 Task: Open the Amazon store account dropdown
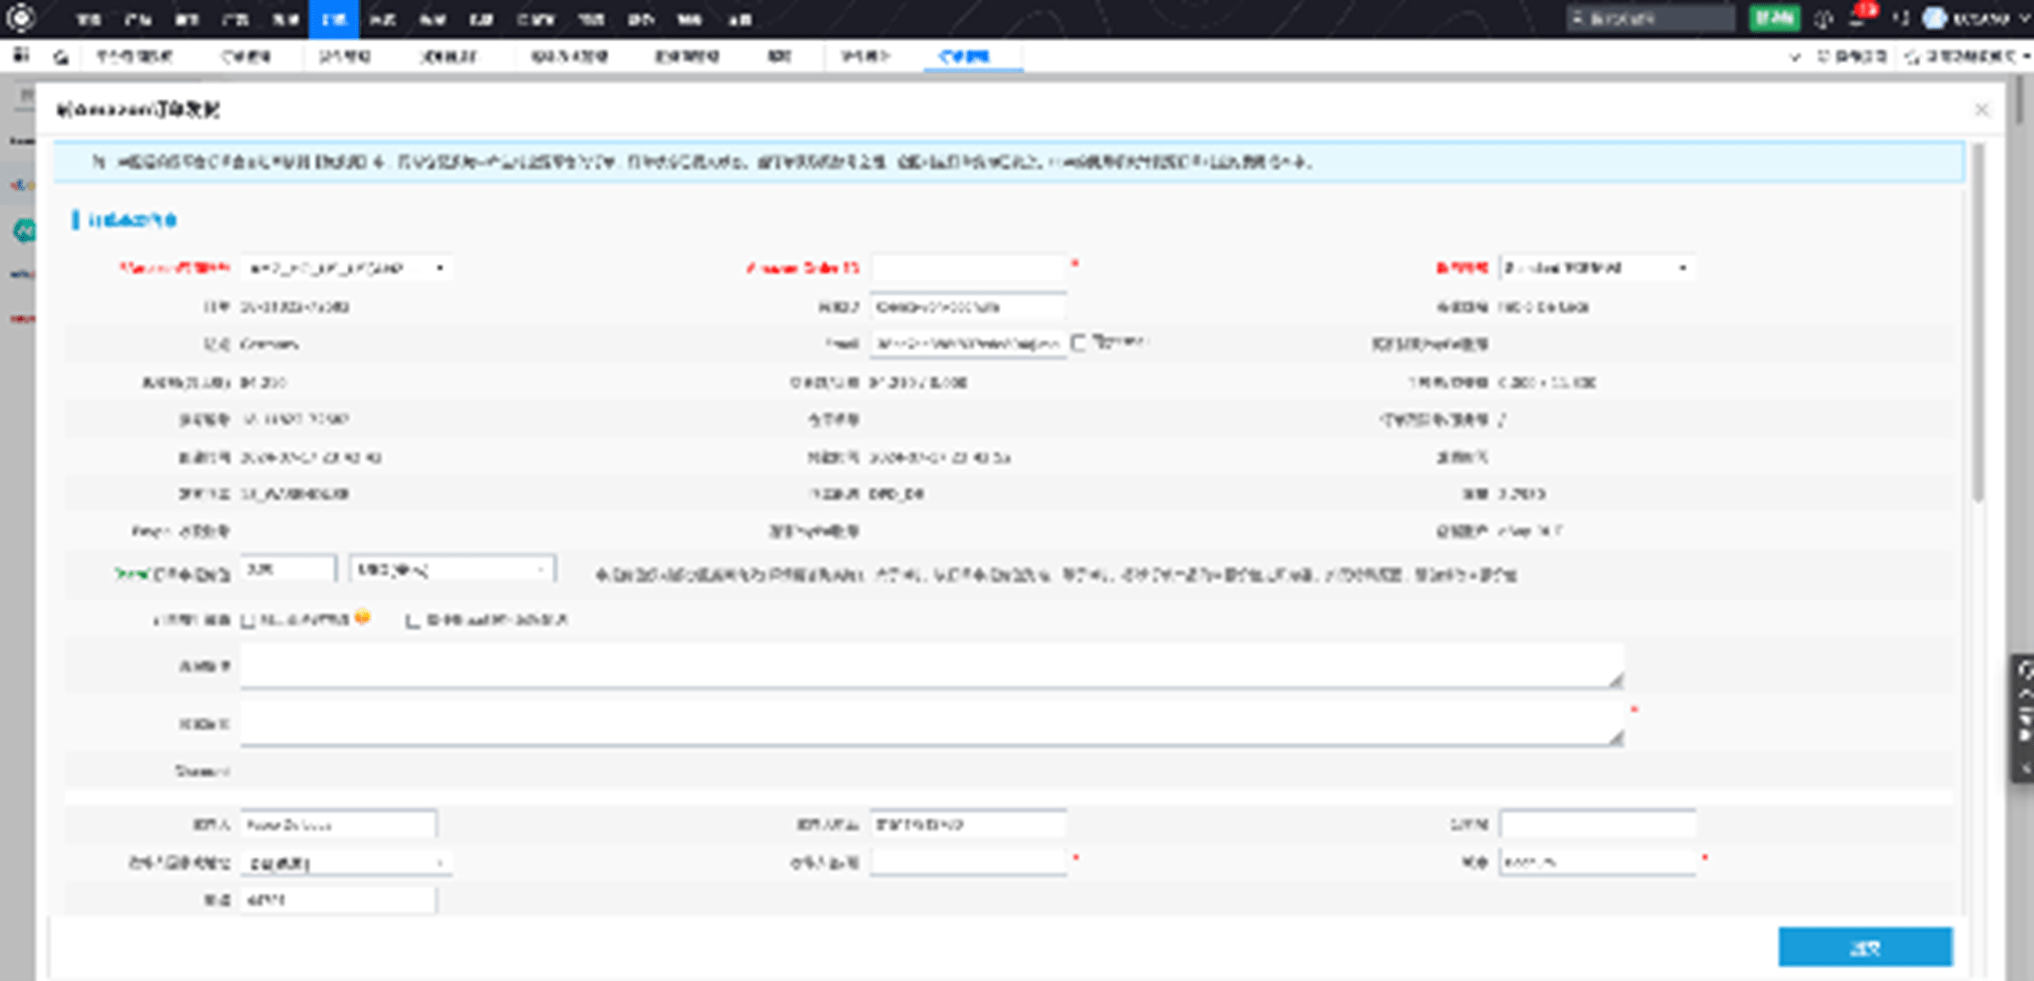[x=346, y=268]
